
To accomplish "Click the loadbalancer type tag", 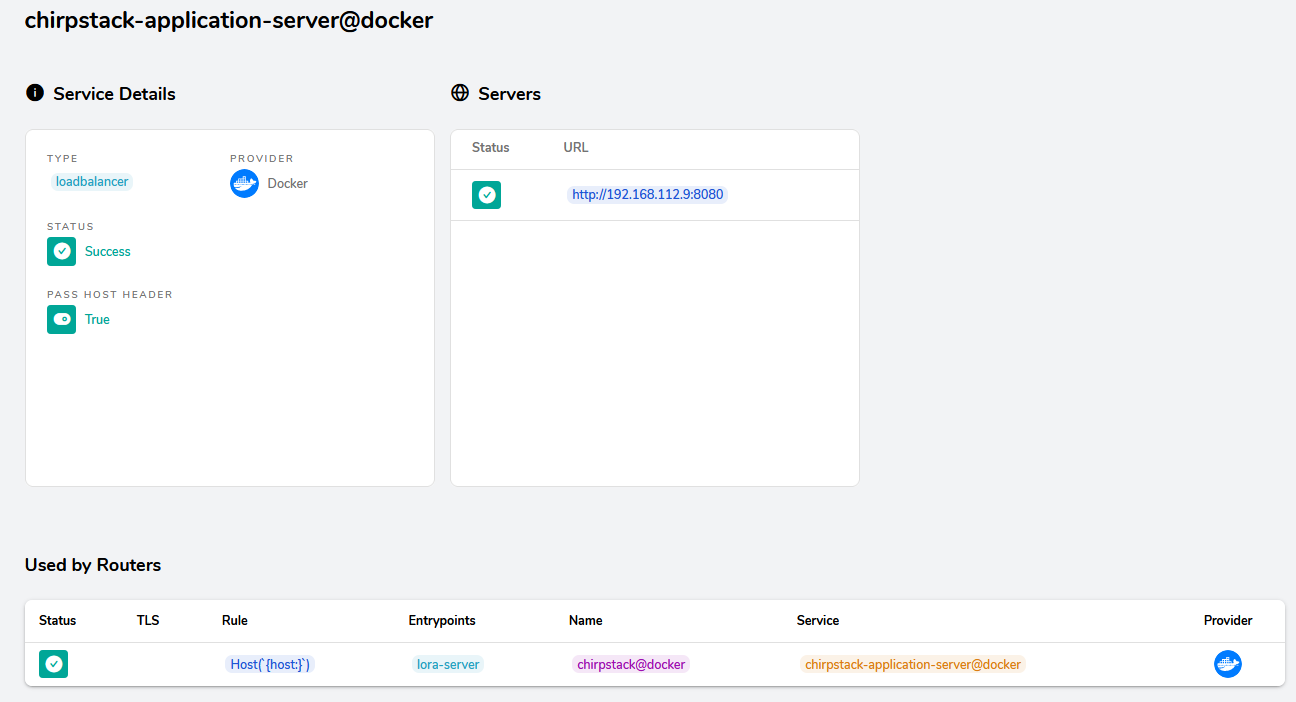I will pos(92,182).
